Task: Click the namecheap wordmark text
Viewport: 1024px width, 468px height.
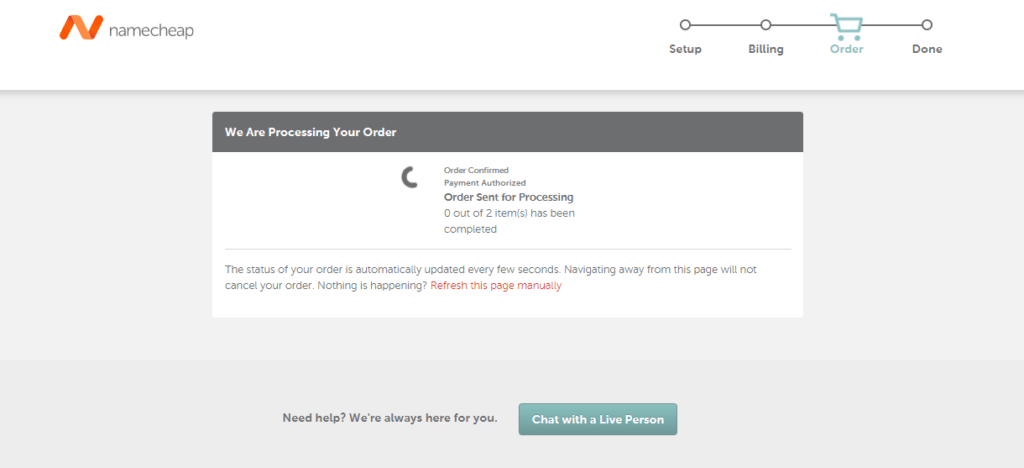Action: (x=150, y=30)
